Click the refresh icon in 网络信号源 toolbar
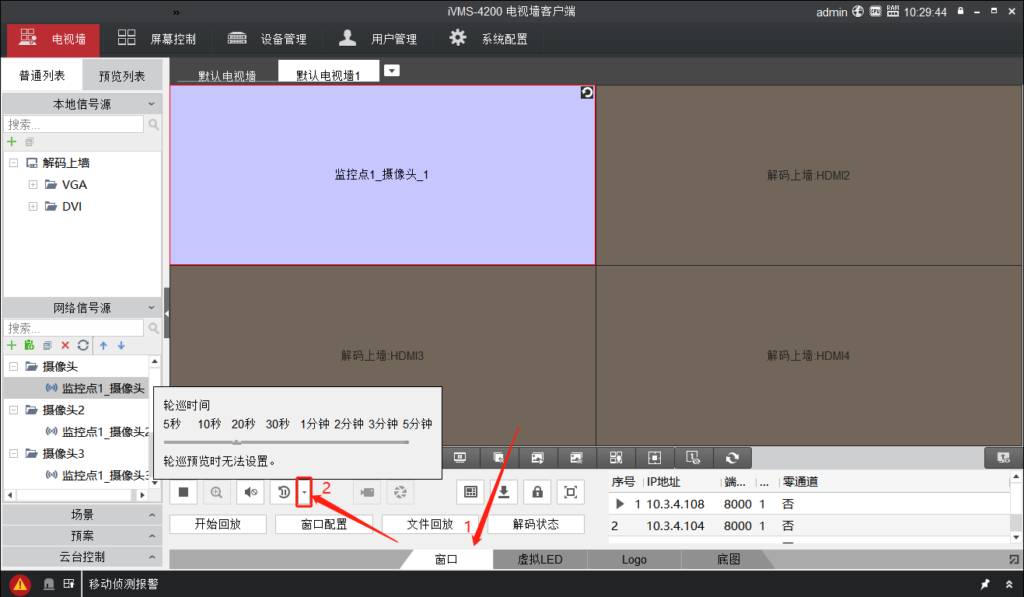Image resolution: width=1024 pixels, height=597 pixels. click(x=83, y=345)
